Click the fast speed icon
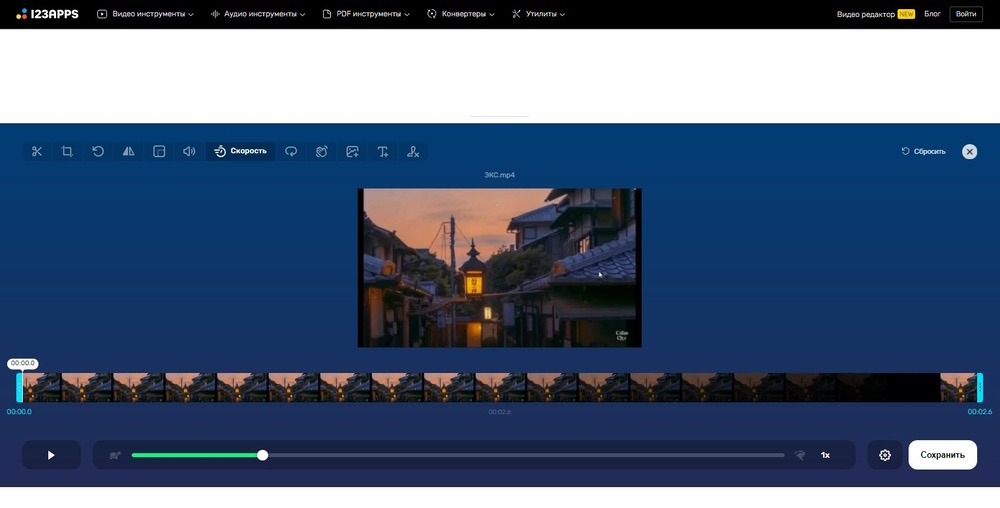The image size is (1000, 508). [800, 455]
